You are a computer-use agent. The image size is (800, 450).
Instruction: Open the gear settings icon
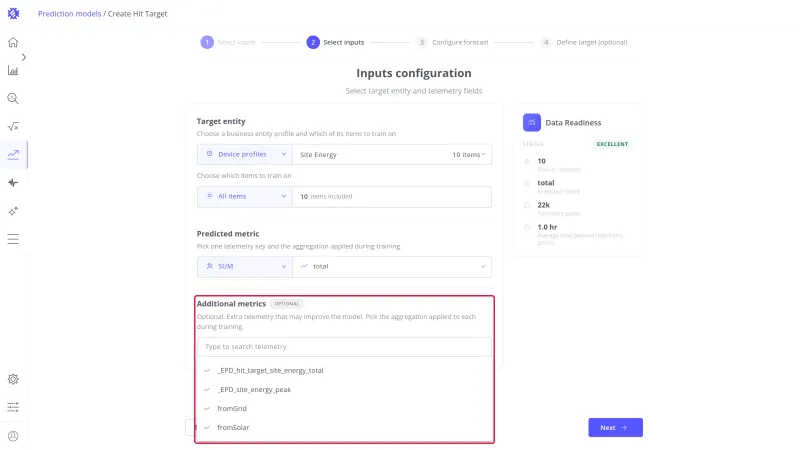point(13,379)
